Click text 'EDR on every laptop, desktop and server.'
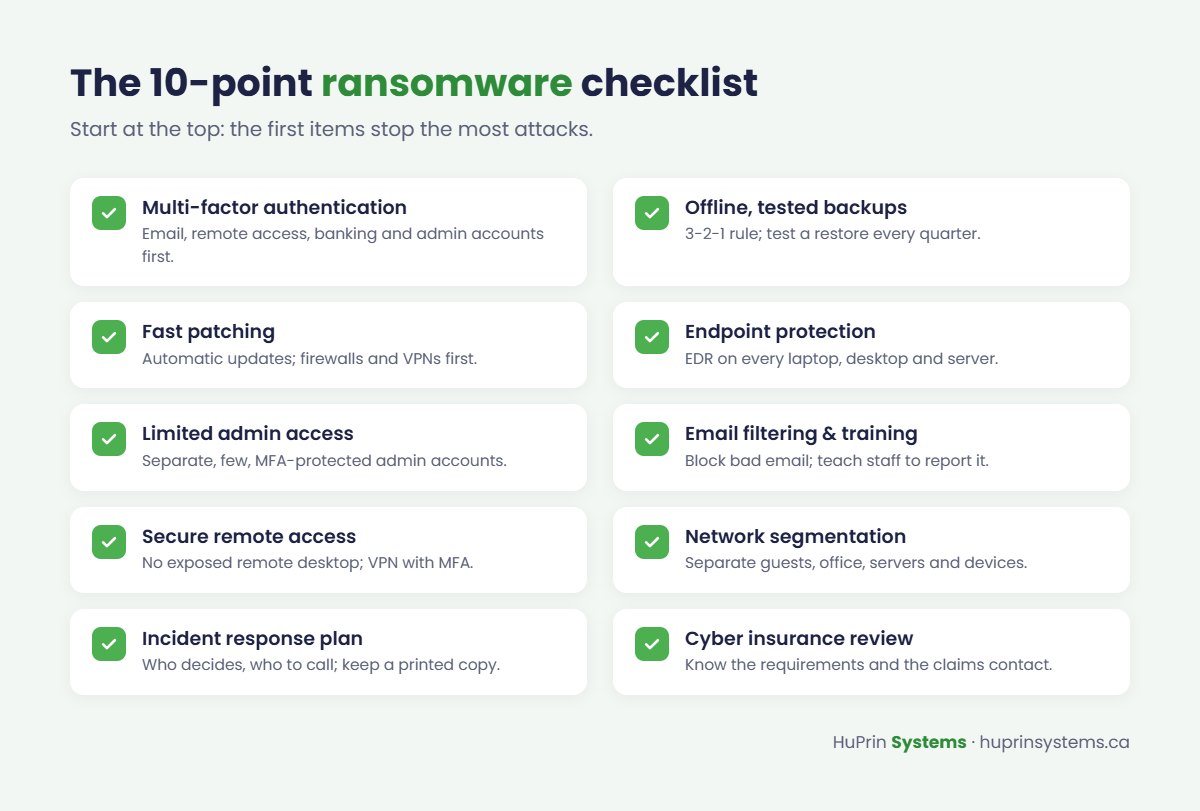The width and height of the screenshot is (1200, 811). click(841, 358)
